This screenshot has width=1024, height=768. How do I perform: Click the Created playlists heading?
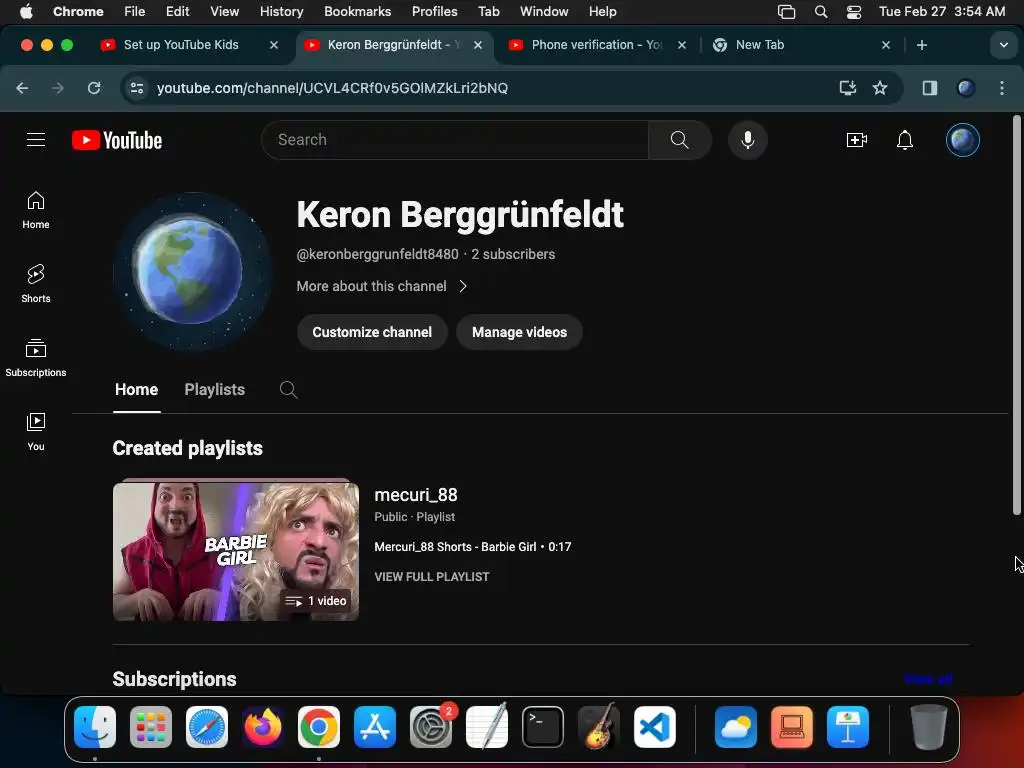[x=187, y=448]
